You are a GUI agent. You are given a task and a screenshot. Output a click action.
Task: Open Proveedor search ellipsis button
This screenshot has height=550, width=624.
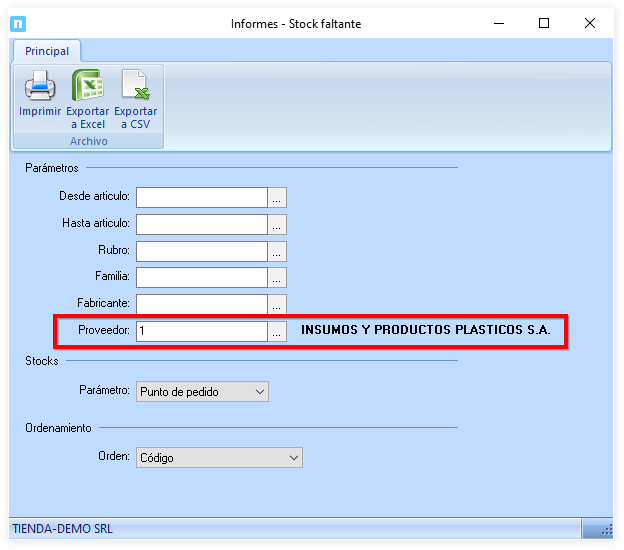click(x=278, y=331)
